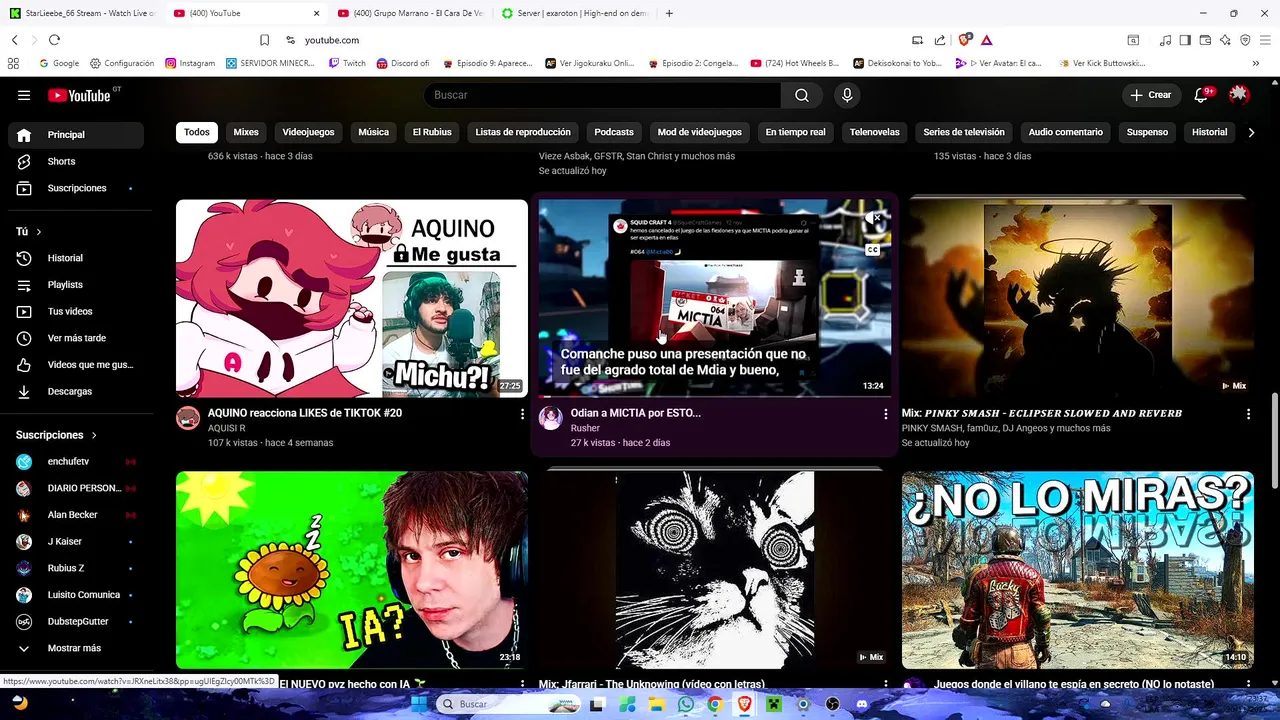The width and height of the screenshot is (1280, 720).
Task: Open Brave VPN shield icon
Action: point(1245,40)
